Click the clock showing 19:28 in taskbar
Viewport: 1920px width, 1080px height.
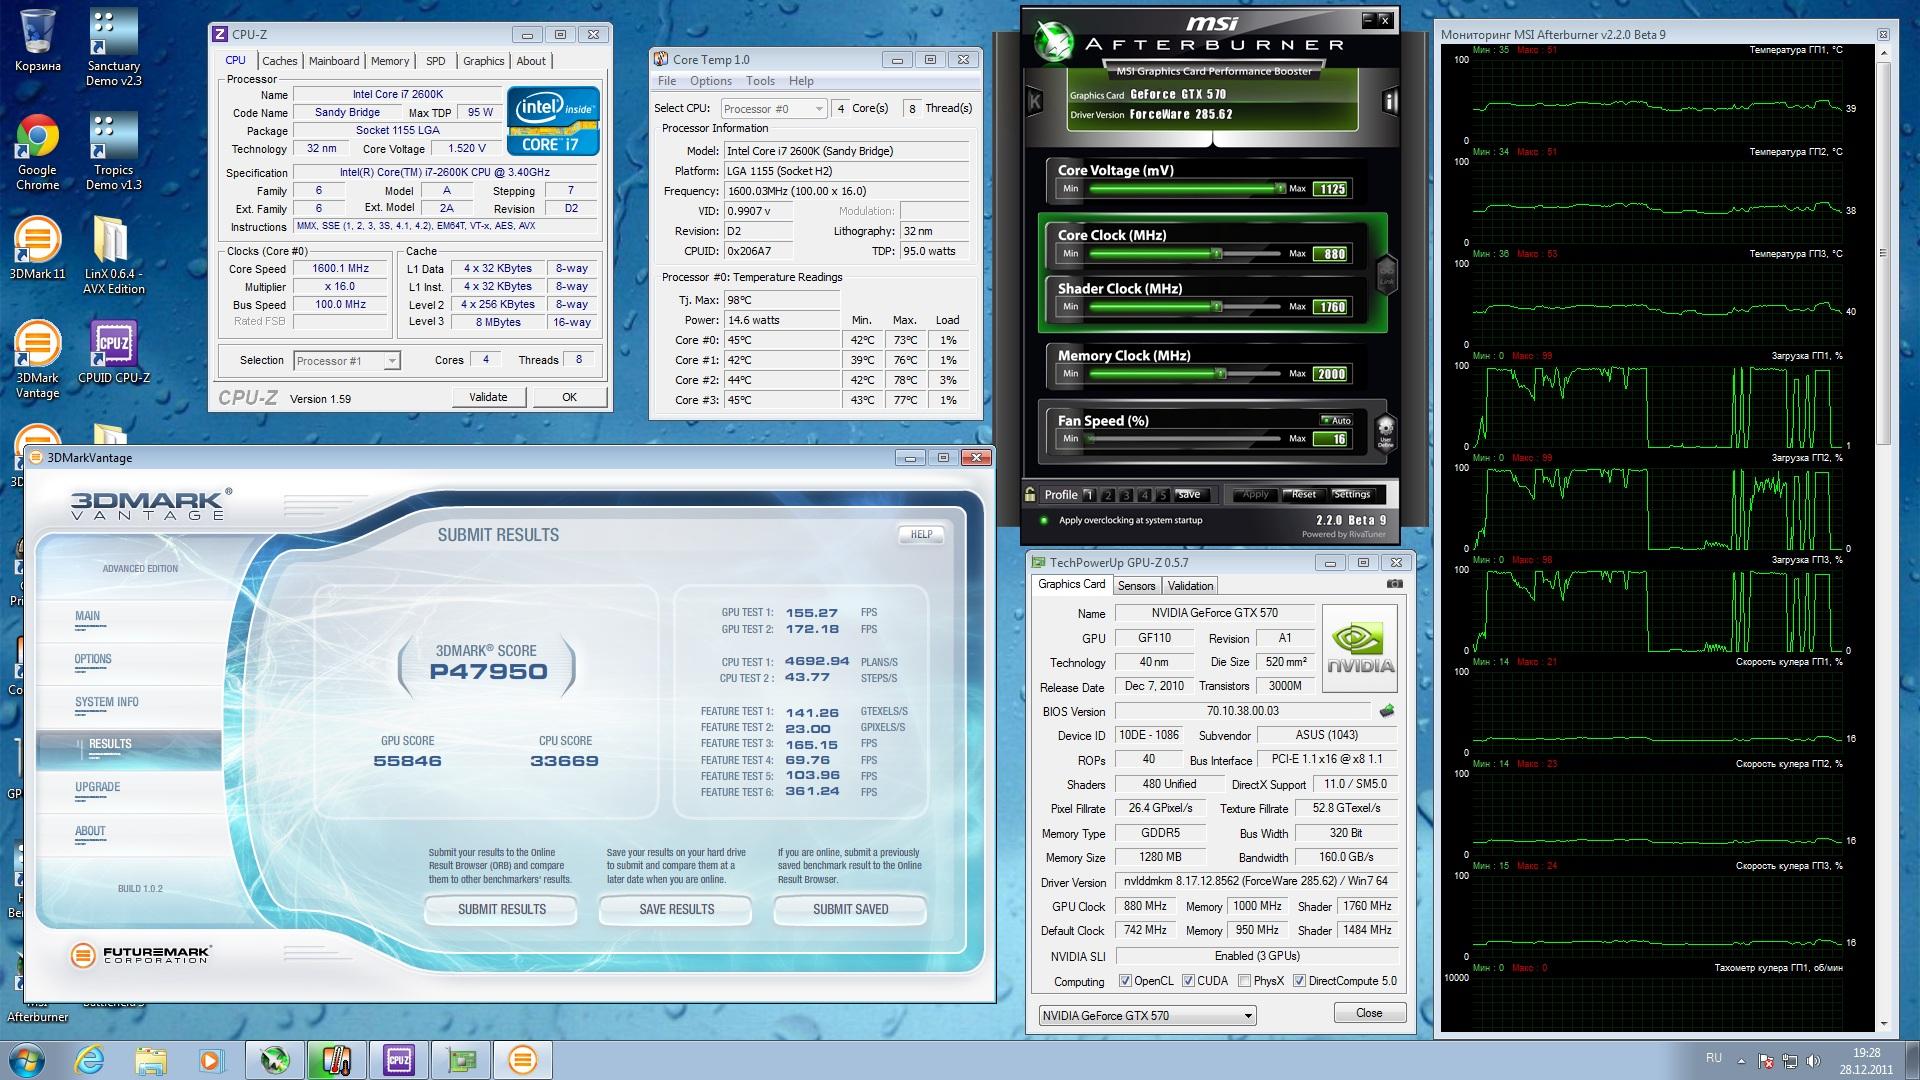[1866, 1053]
